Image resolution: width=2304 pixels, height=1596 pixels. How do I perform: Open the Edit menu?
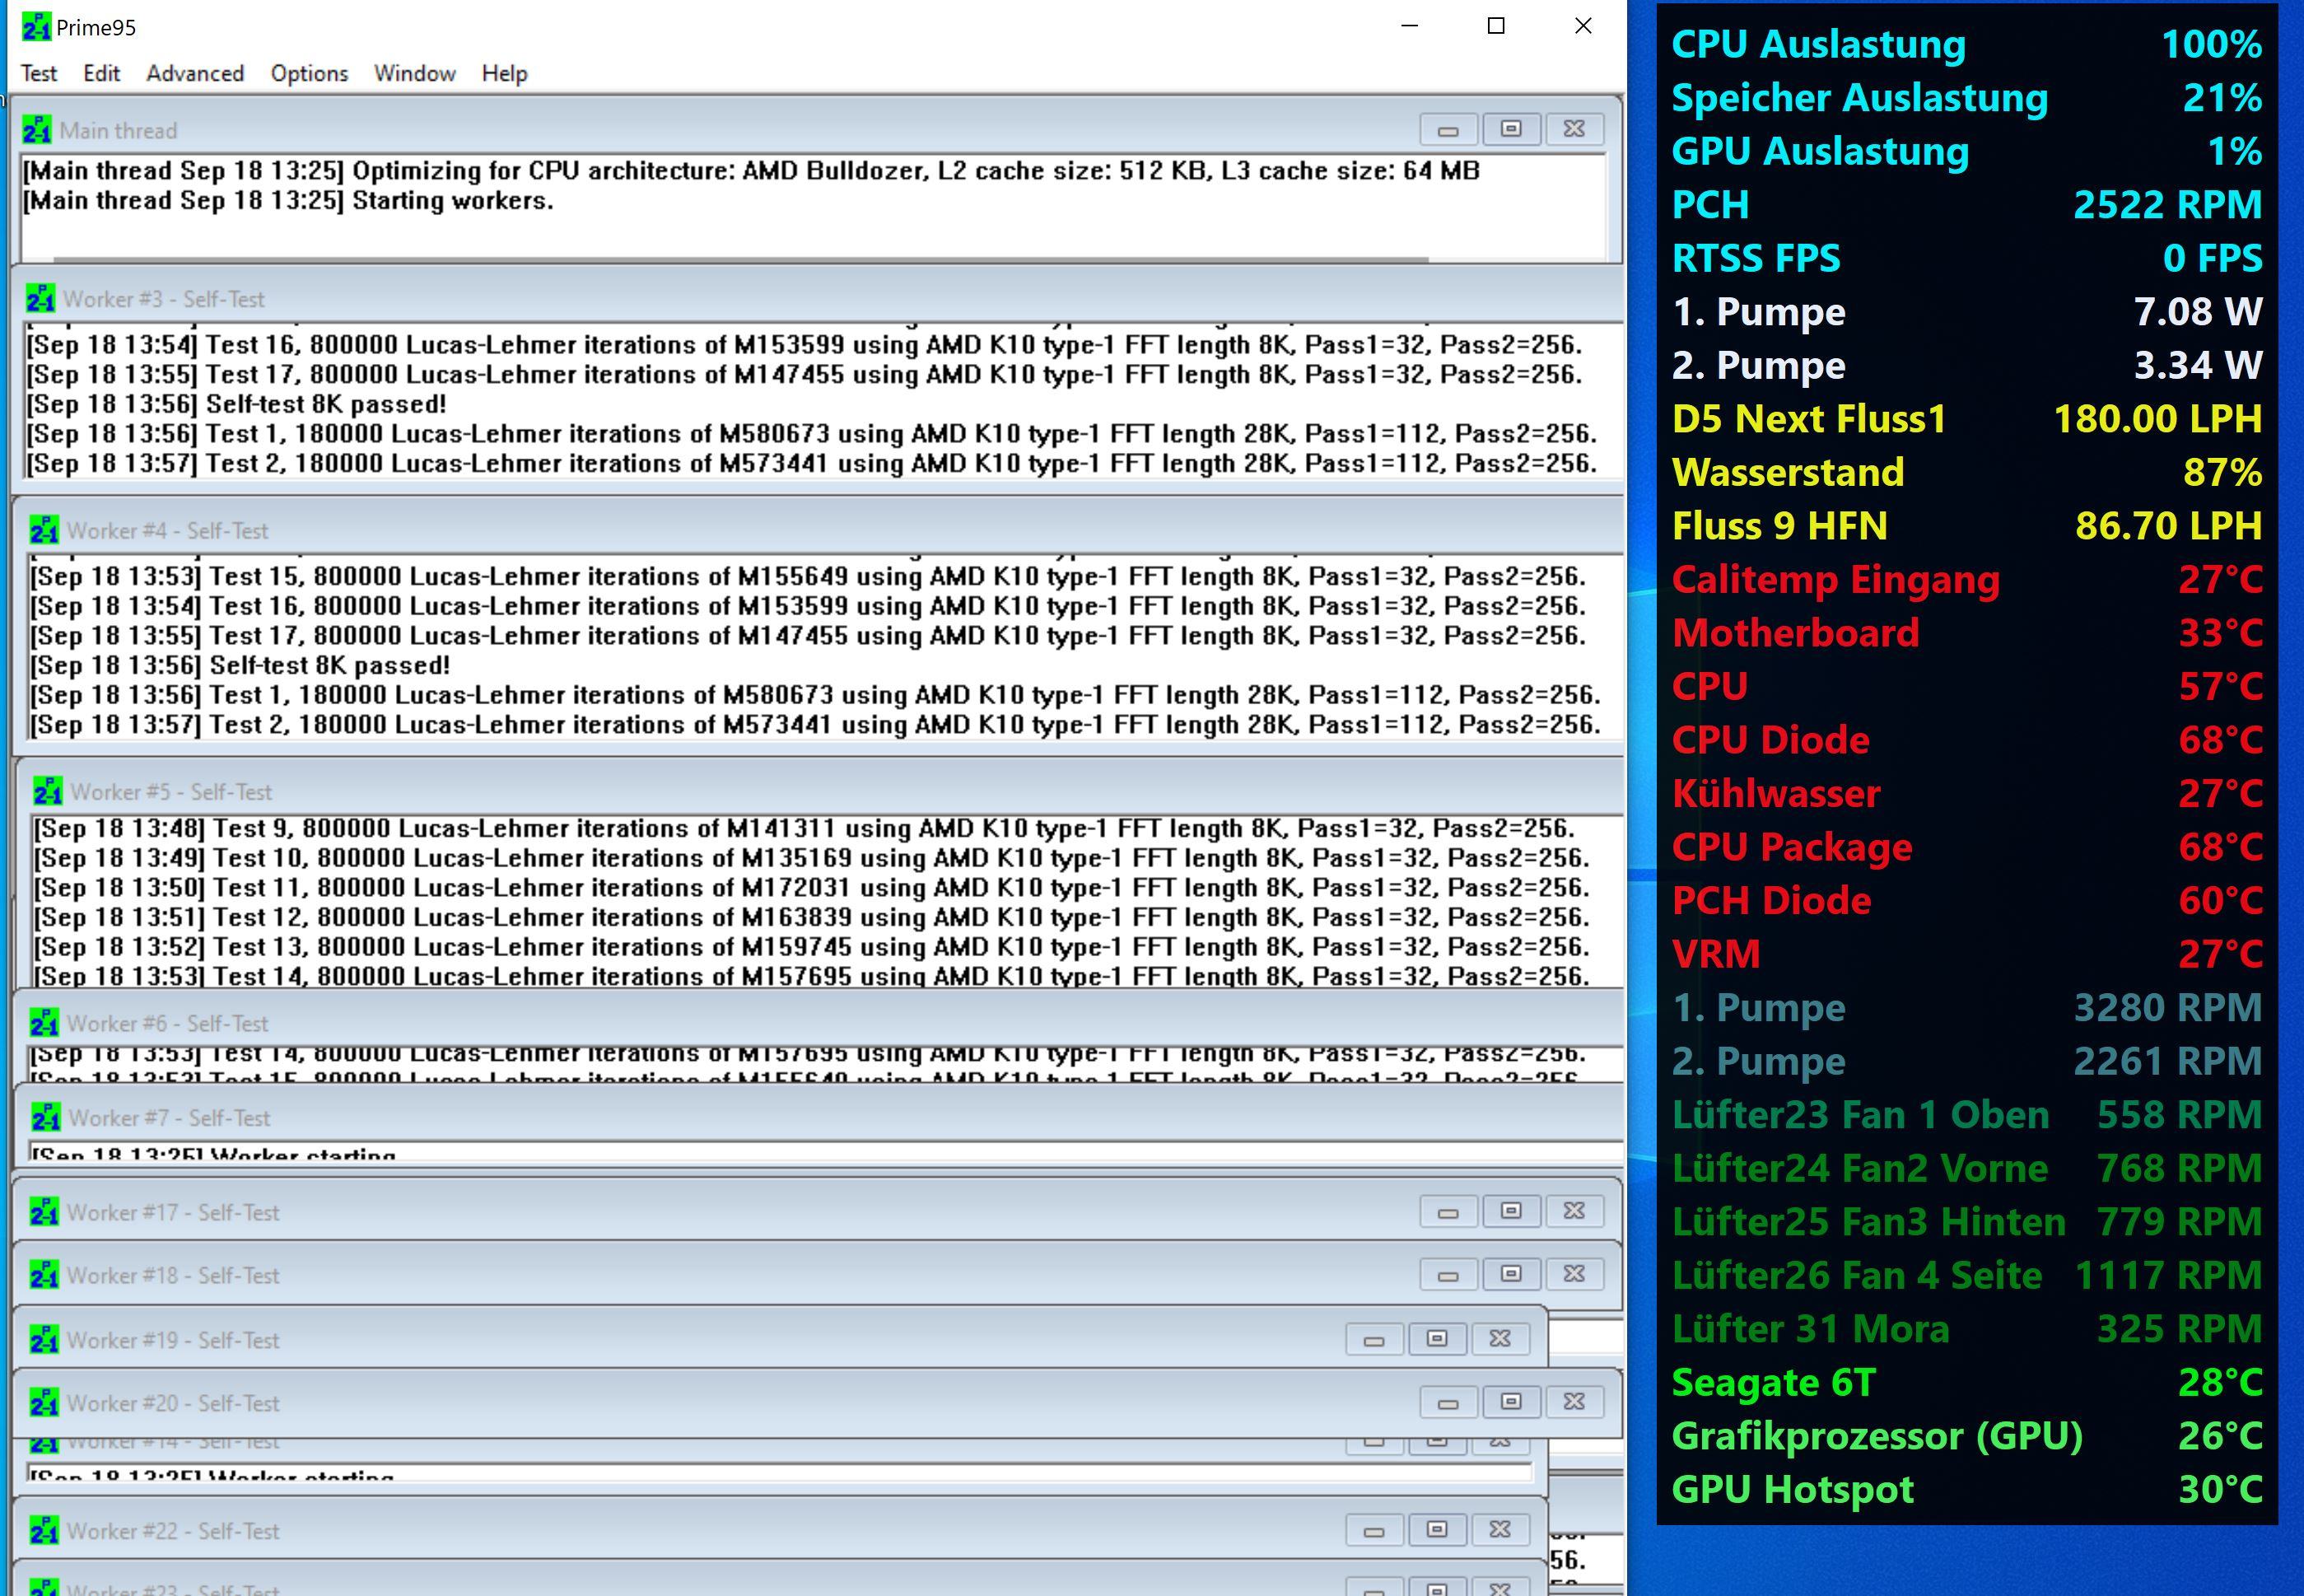[101, 73]
